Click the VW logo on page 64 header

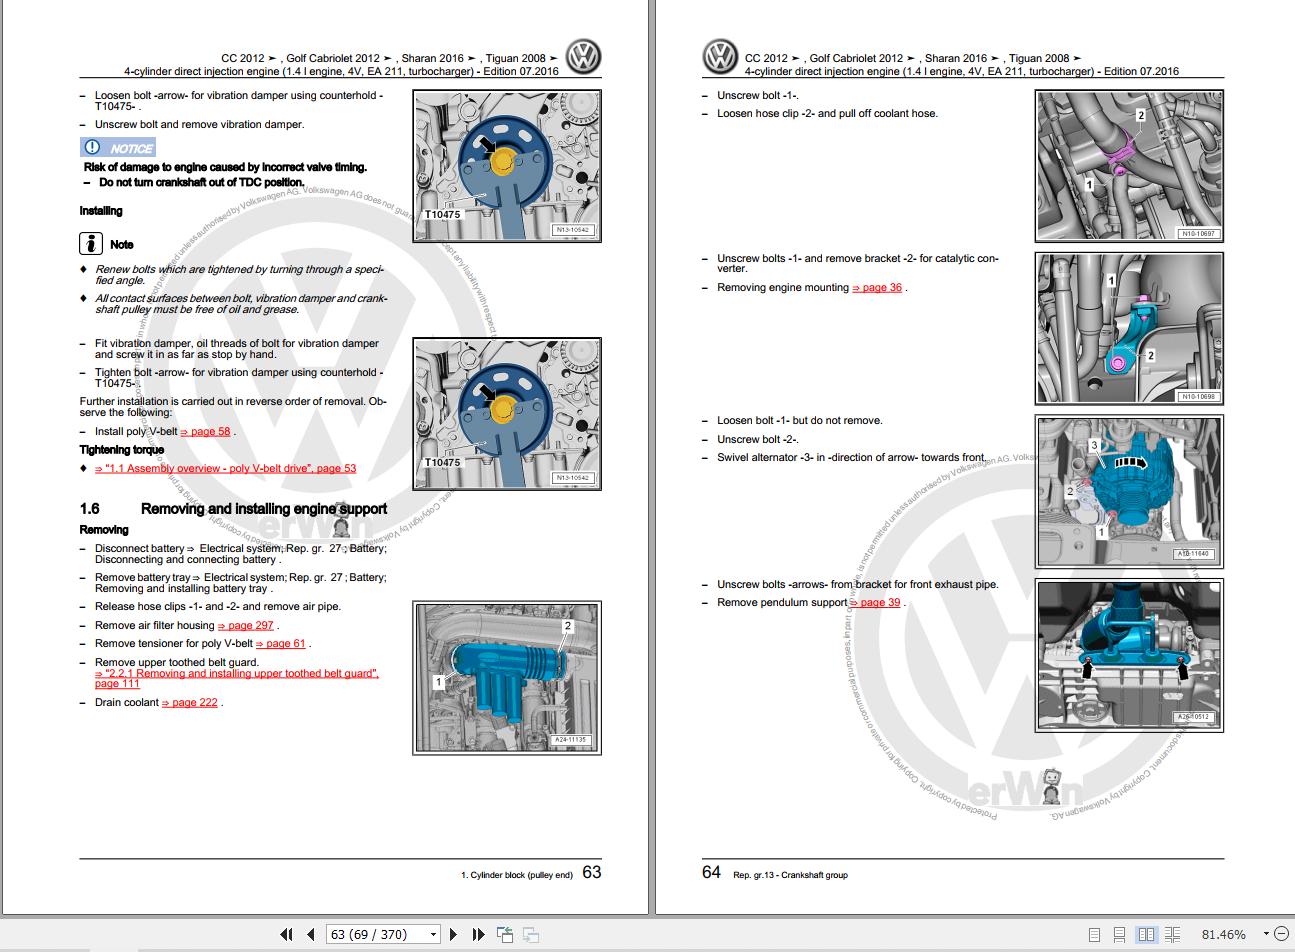coord(721,57)
